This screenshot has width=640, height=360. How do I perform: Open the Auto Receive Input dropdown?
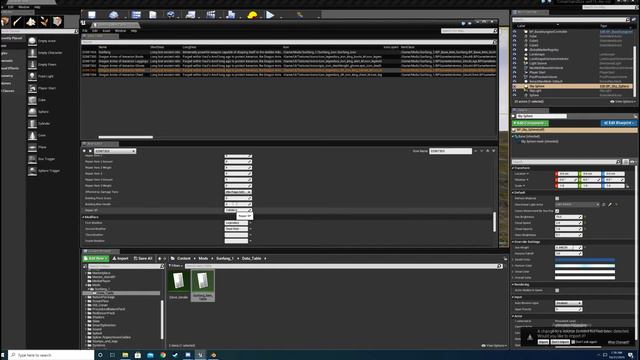[568, 303]
